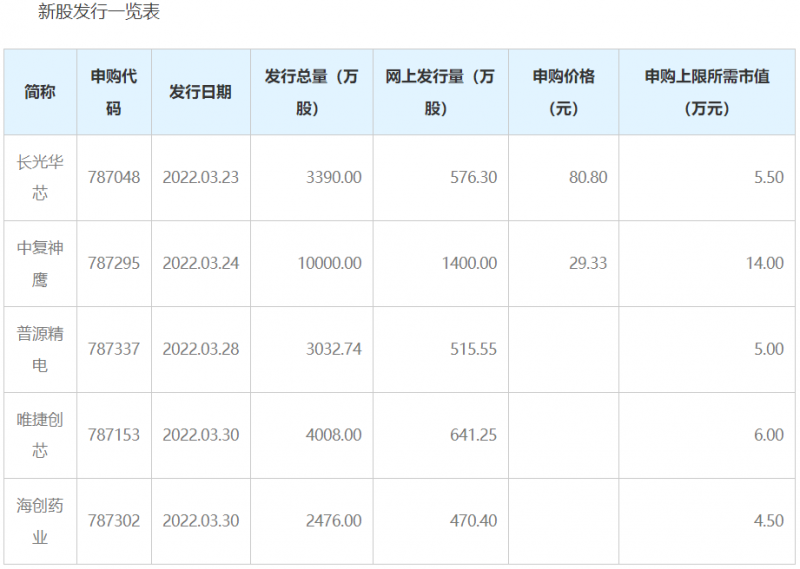Click issue date 2022.03.24
This screenshot has width=800, height=569.
[x=201, y=263]
